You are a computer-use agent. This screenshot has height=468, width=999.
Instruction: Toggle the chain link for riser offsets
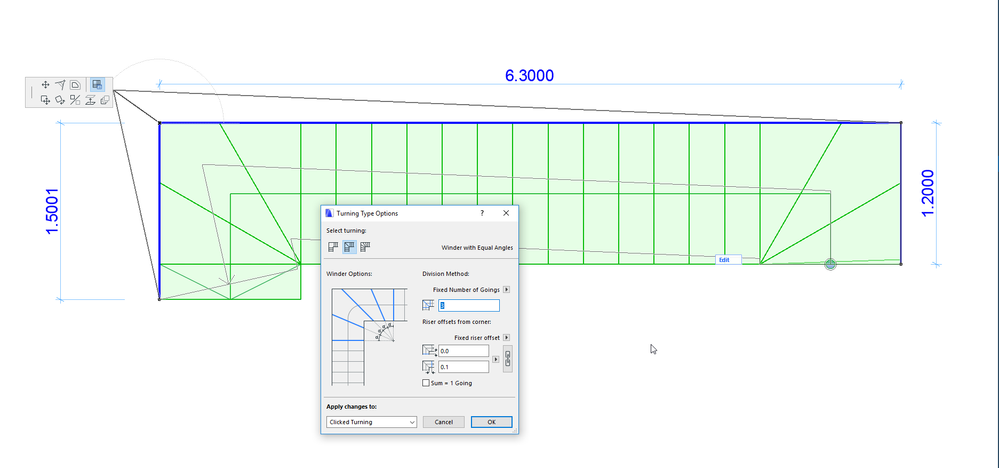coord(508,358)
